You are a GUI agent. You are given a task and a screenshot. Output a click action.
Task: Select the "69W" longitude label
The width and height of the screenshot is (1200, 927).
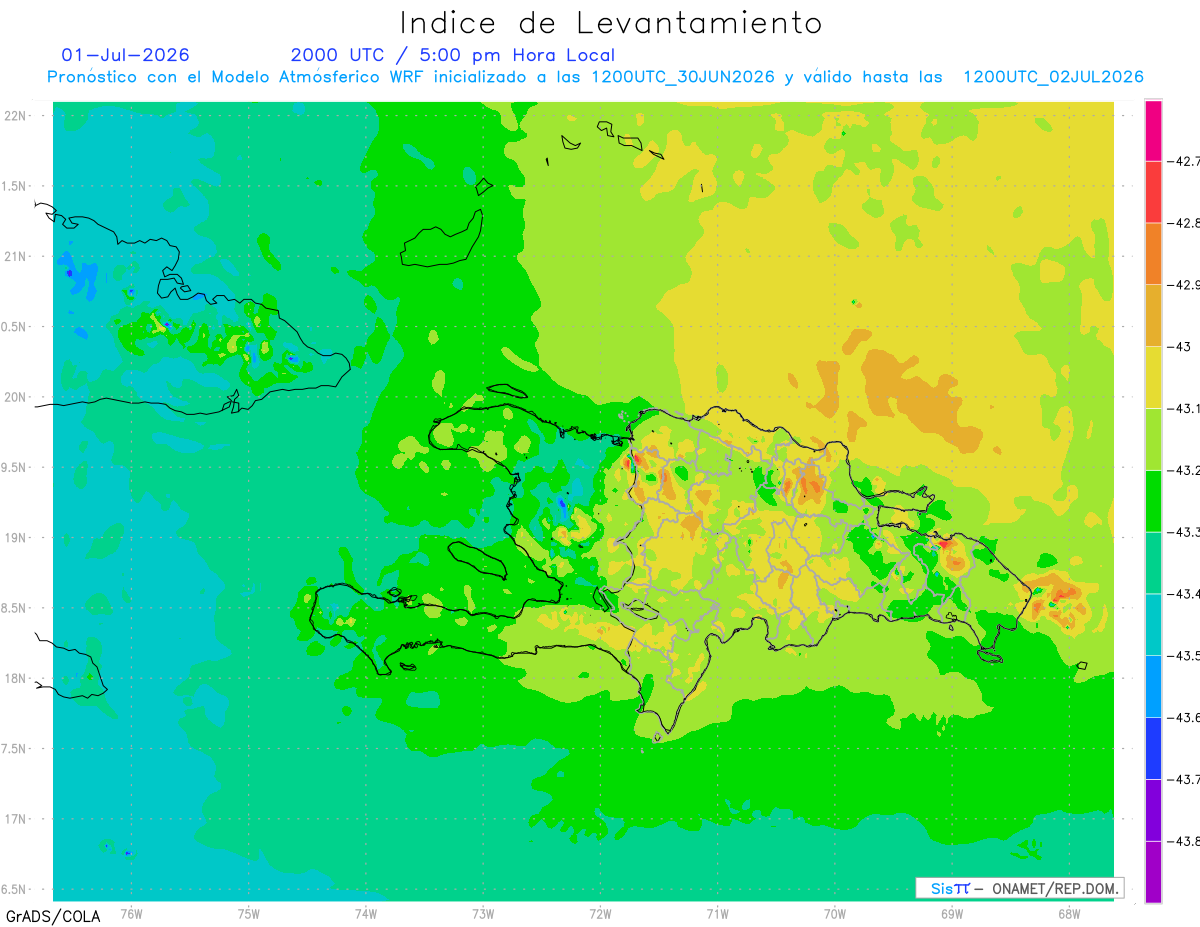click(x=952, y=913)
